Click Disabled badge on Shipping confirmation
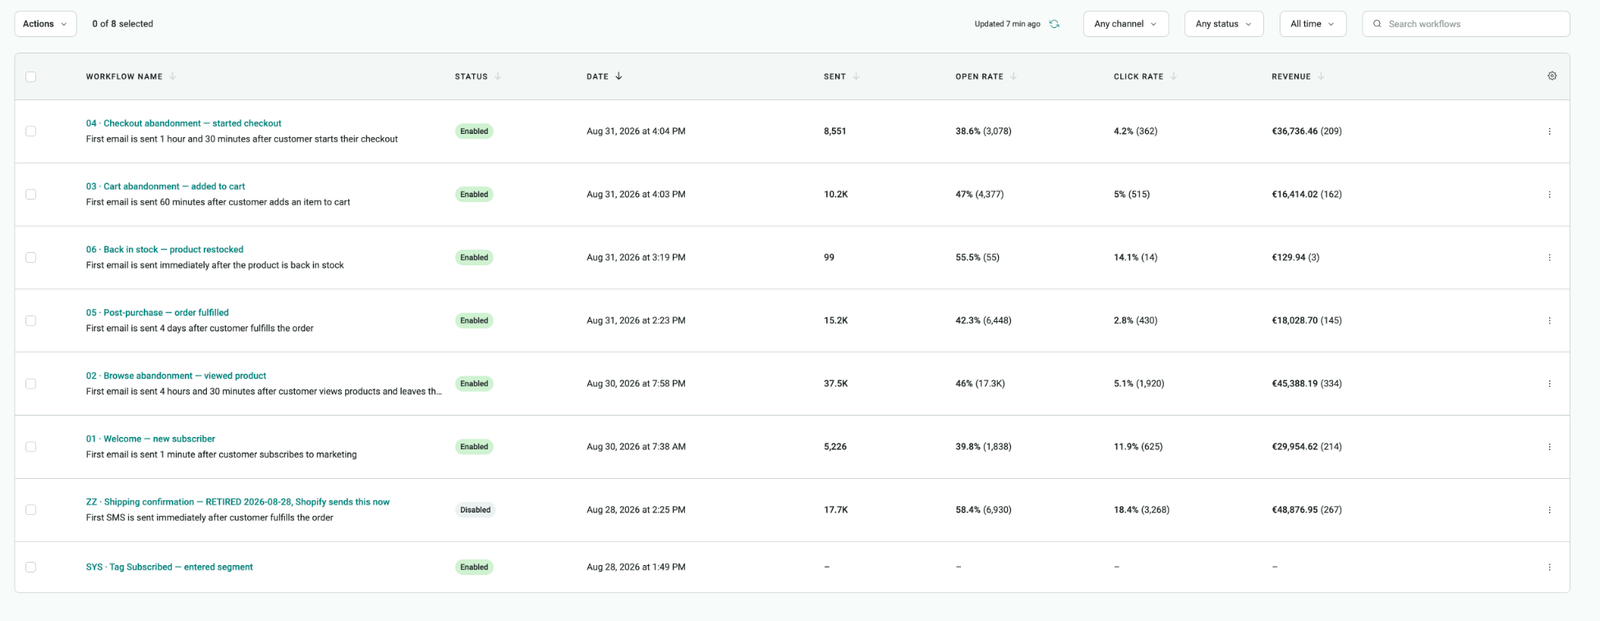 [x=475, y=510]
